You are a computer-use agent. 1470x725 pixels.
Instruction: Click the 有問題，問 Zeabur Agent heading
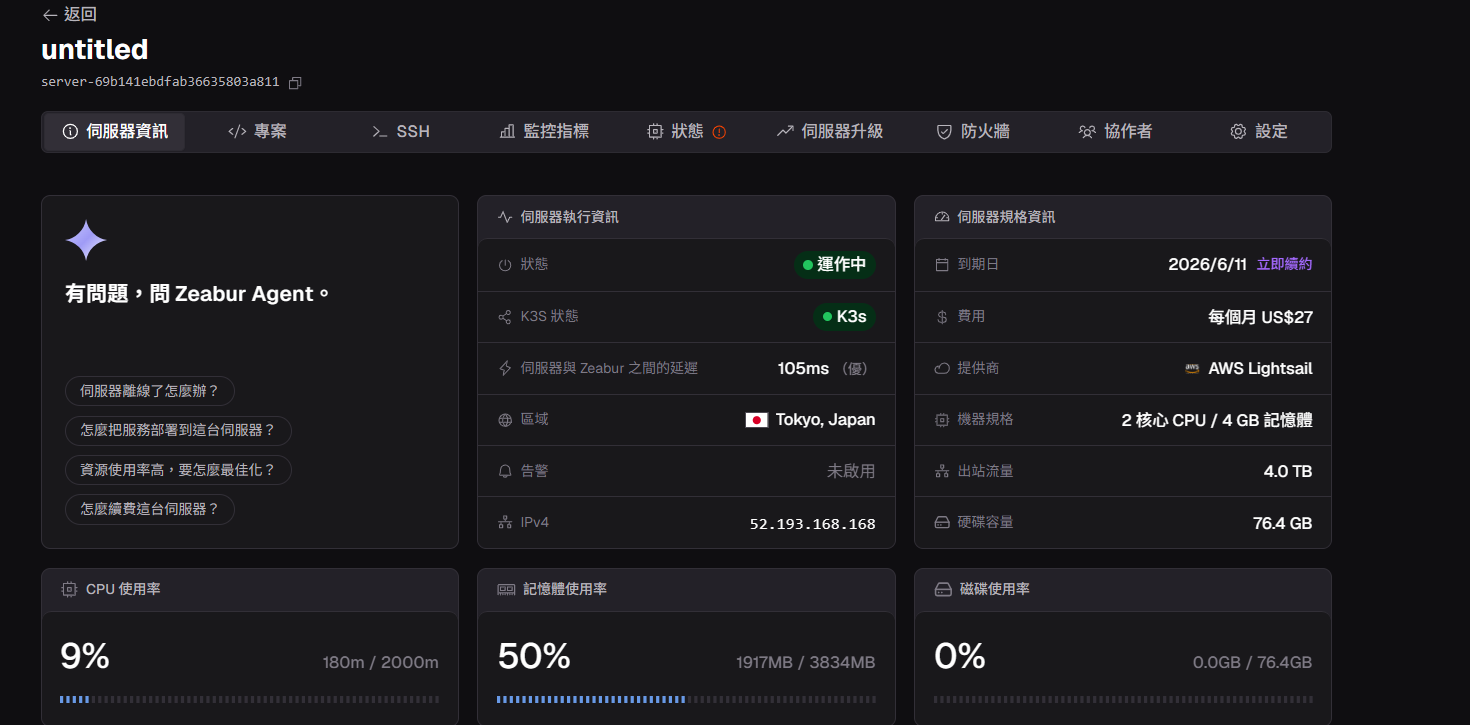point(197,294)
